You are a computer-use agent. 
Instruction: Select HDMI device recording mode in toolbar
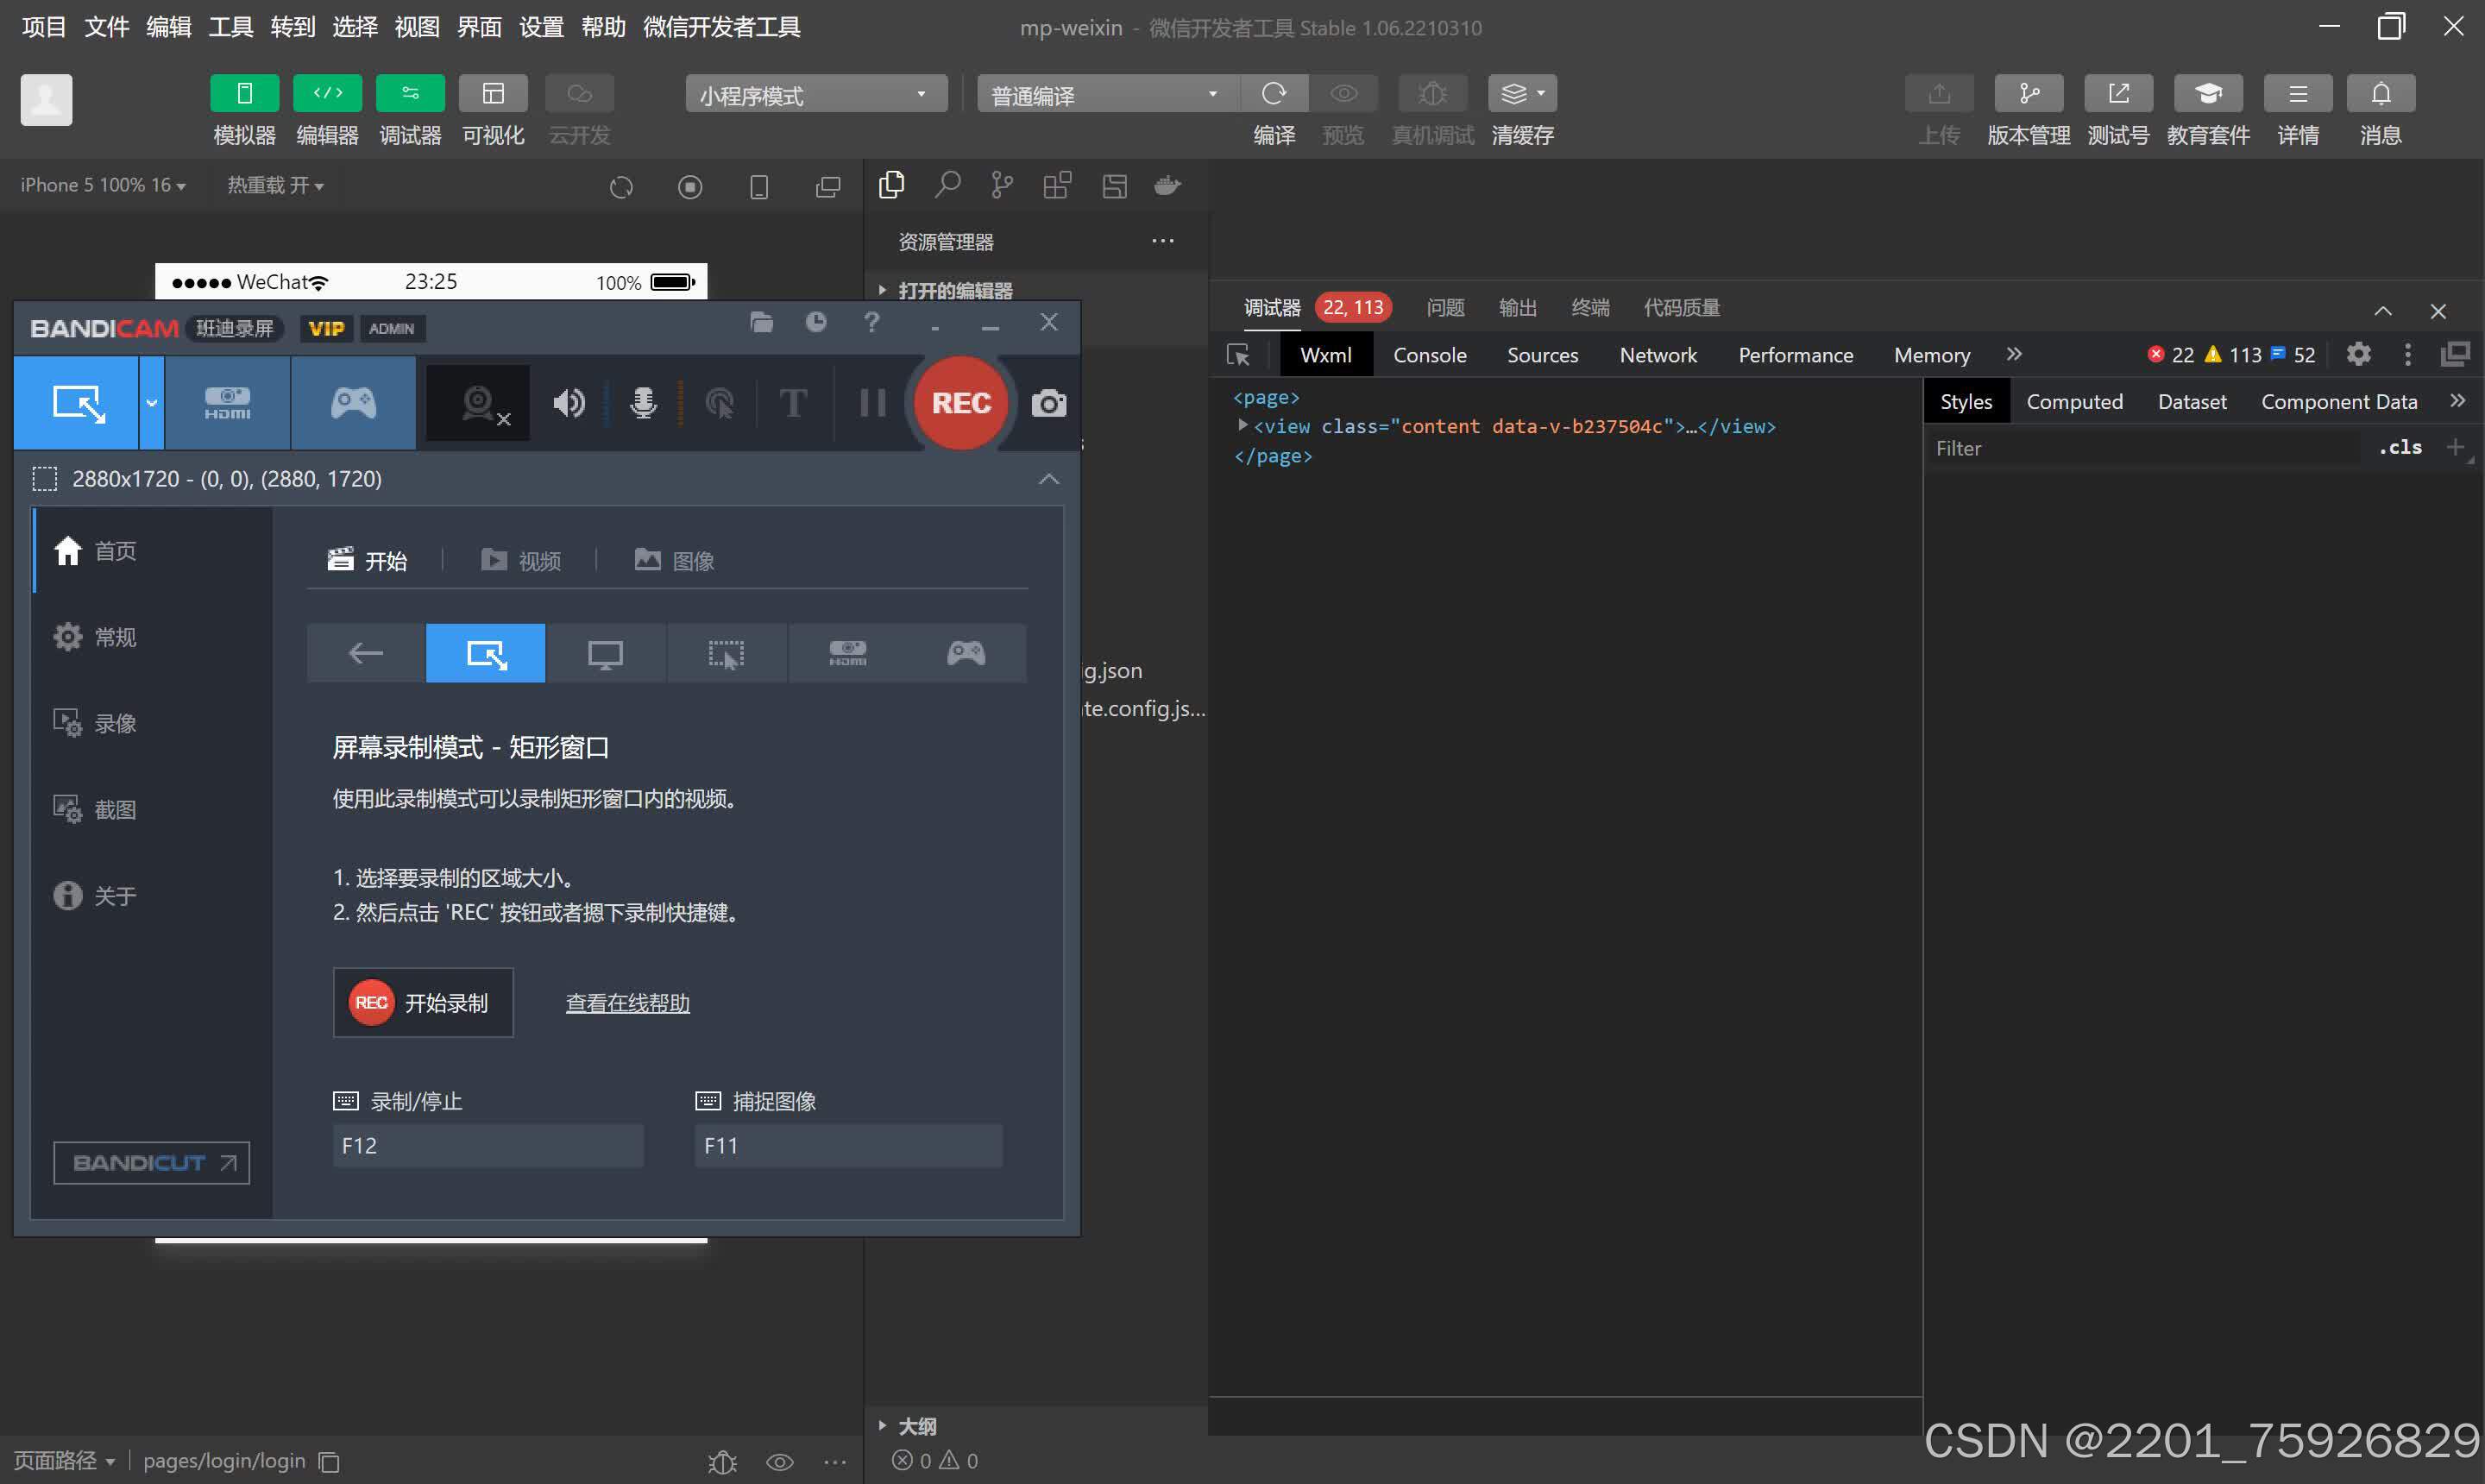click(x=227, y=403)
